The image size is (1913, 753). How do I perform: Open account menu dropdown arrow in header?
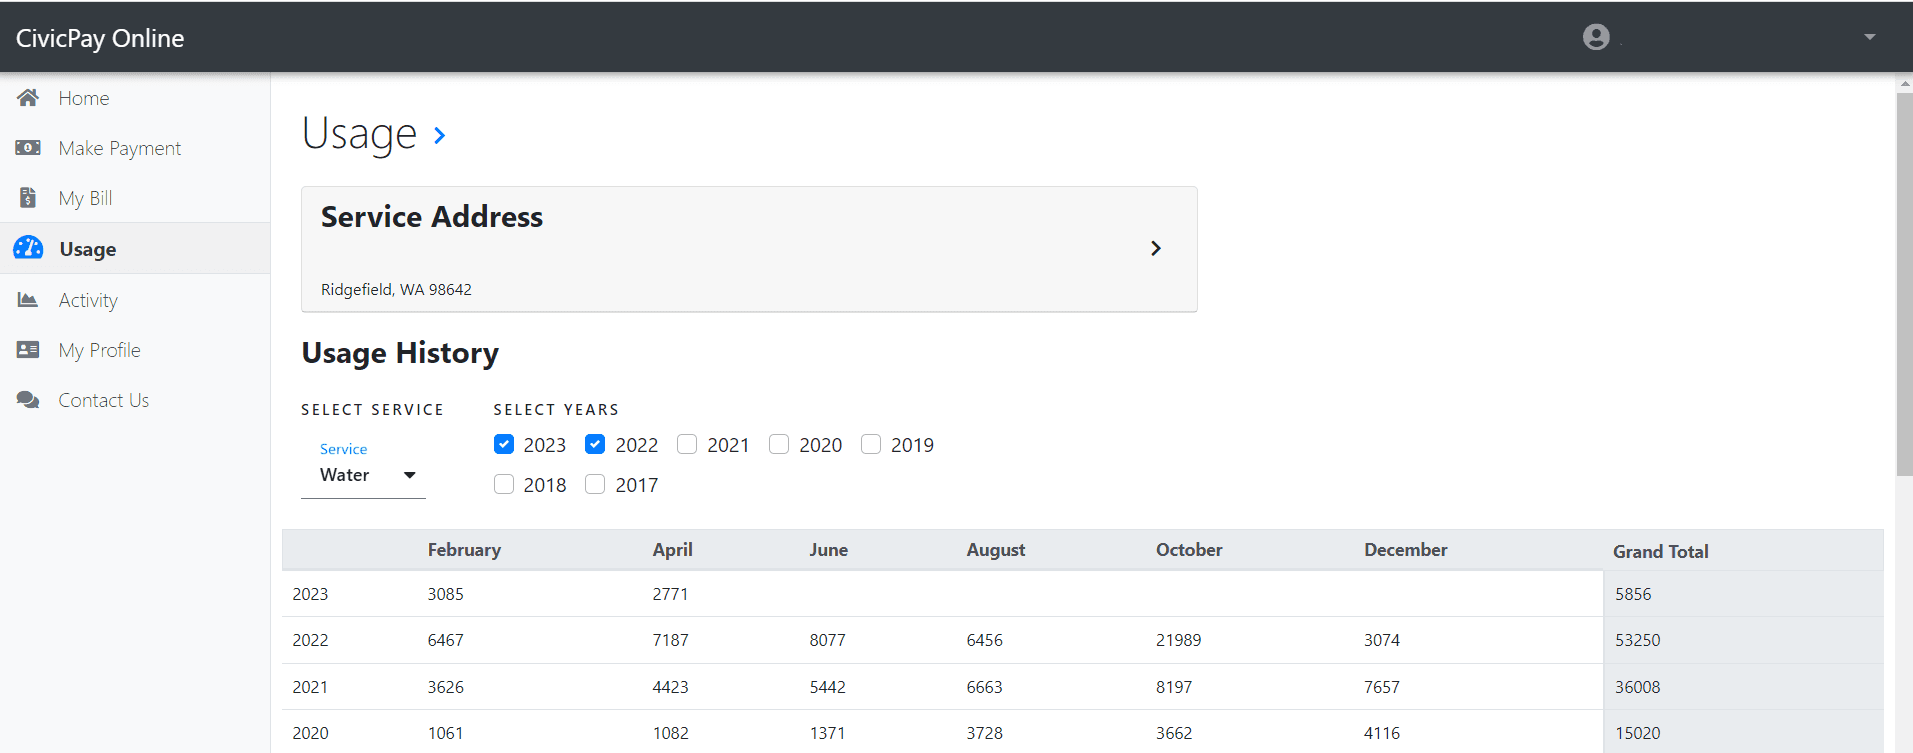point(1869,37)
